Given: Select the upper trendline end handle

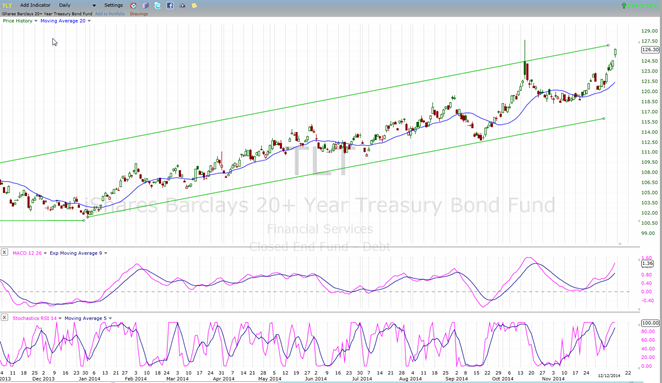Looking at the screenshot, I should [x=608, y=45].
